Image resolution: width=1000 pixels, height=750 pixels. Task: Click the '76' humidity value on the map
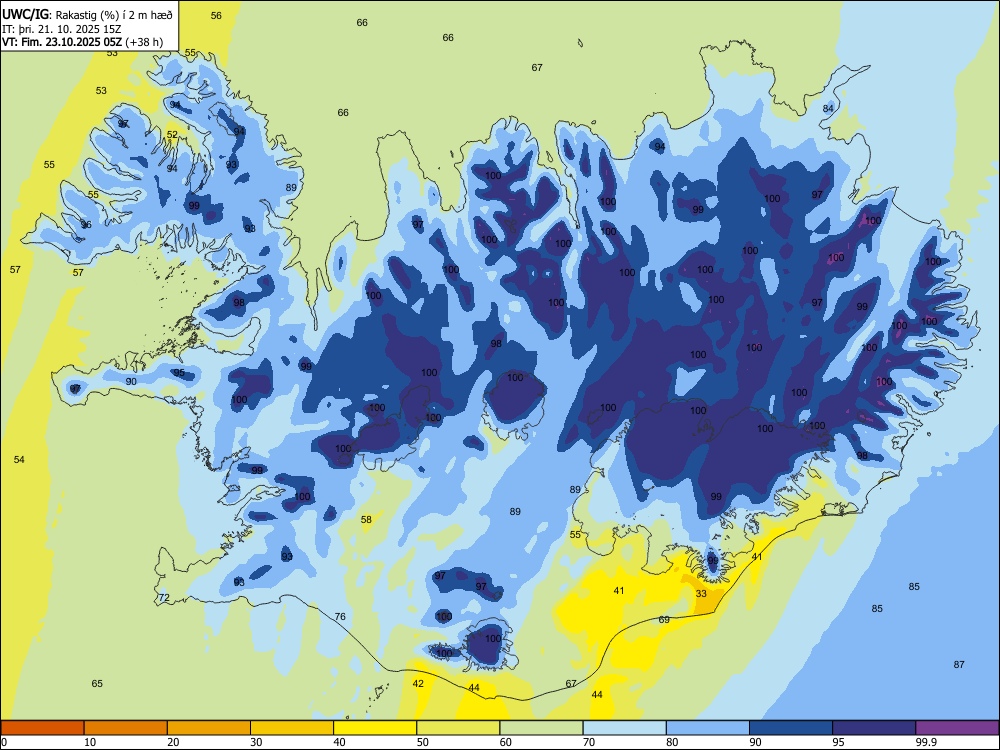tap(340, 617)
